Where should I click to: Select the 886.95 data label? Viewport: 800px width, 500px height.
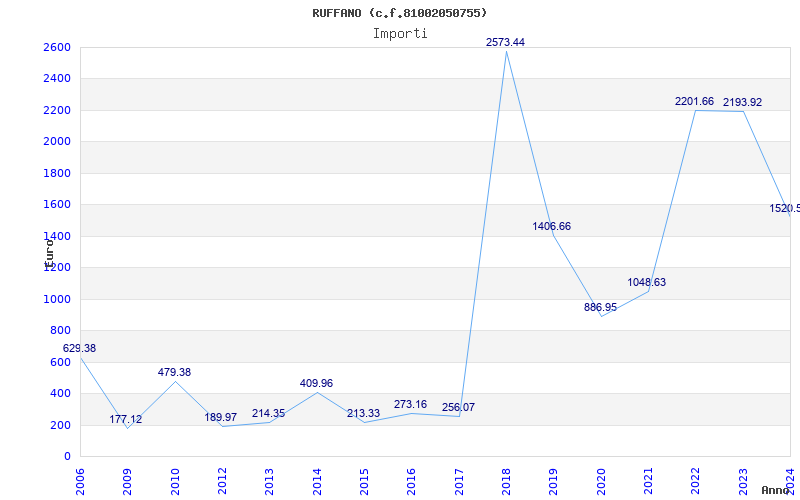[x=601, y=308]
